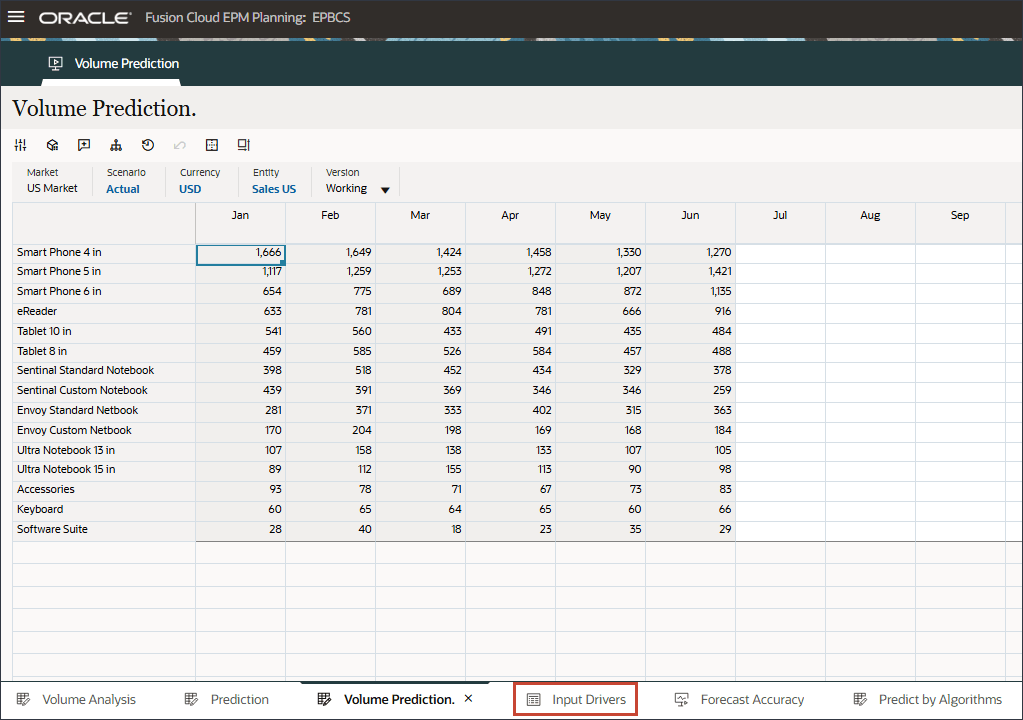Screen dimensions: 1023x720
Task: Click the panel layout icon in toolbar
Action: click(x=243, y=145)
